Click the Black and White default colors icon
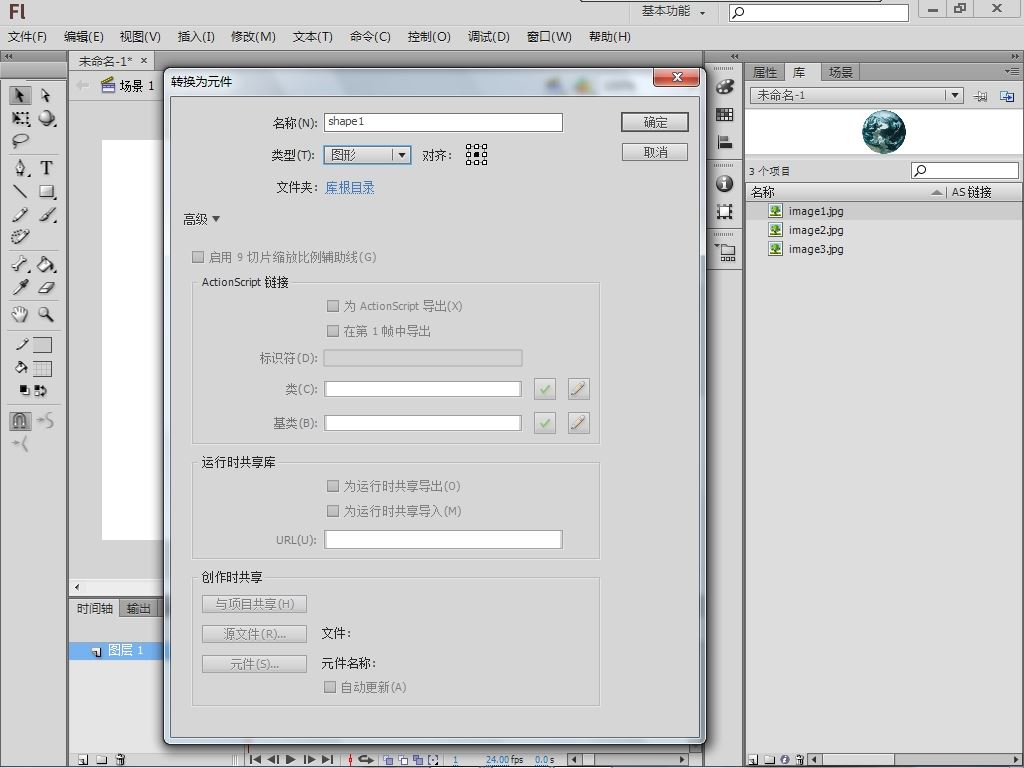Image resolution: width=1024 pixels, height=768 pixels. coord(24,390)
